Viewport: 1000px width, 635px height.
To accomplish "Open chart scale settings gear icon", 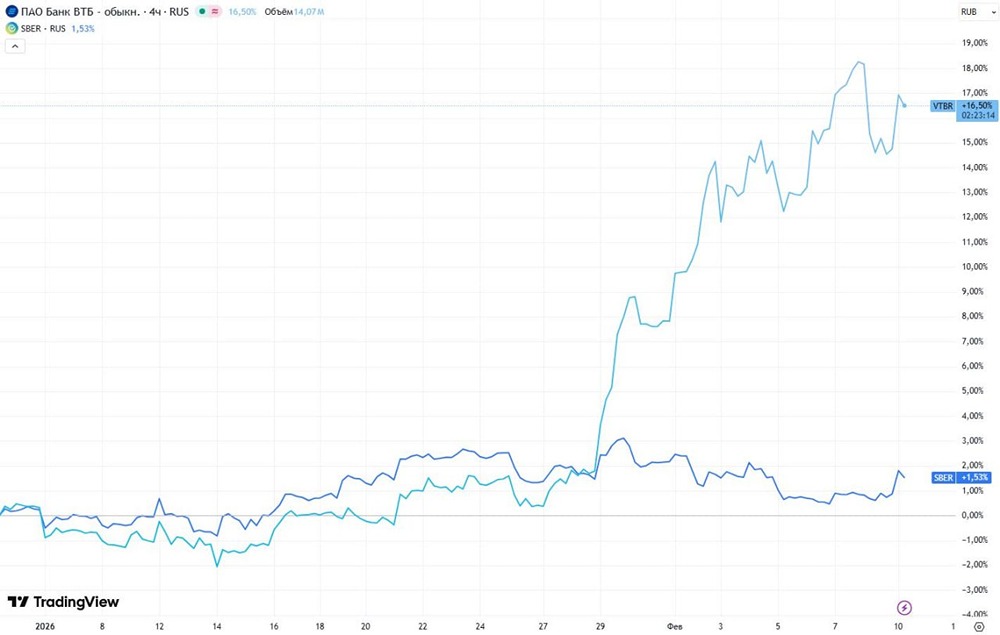I will point(979,627).
